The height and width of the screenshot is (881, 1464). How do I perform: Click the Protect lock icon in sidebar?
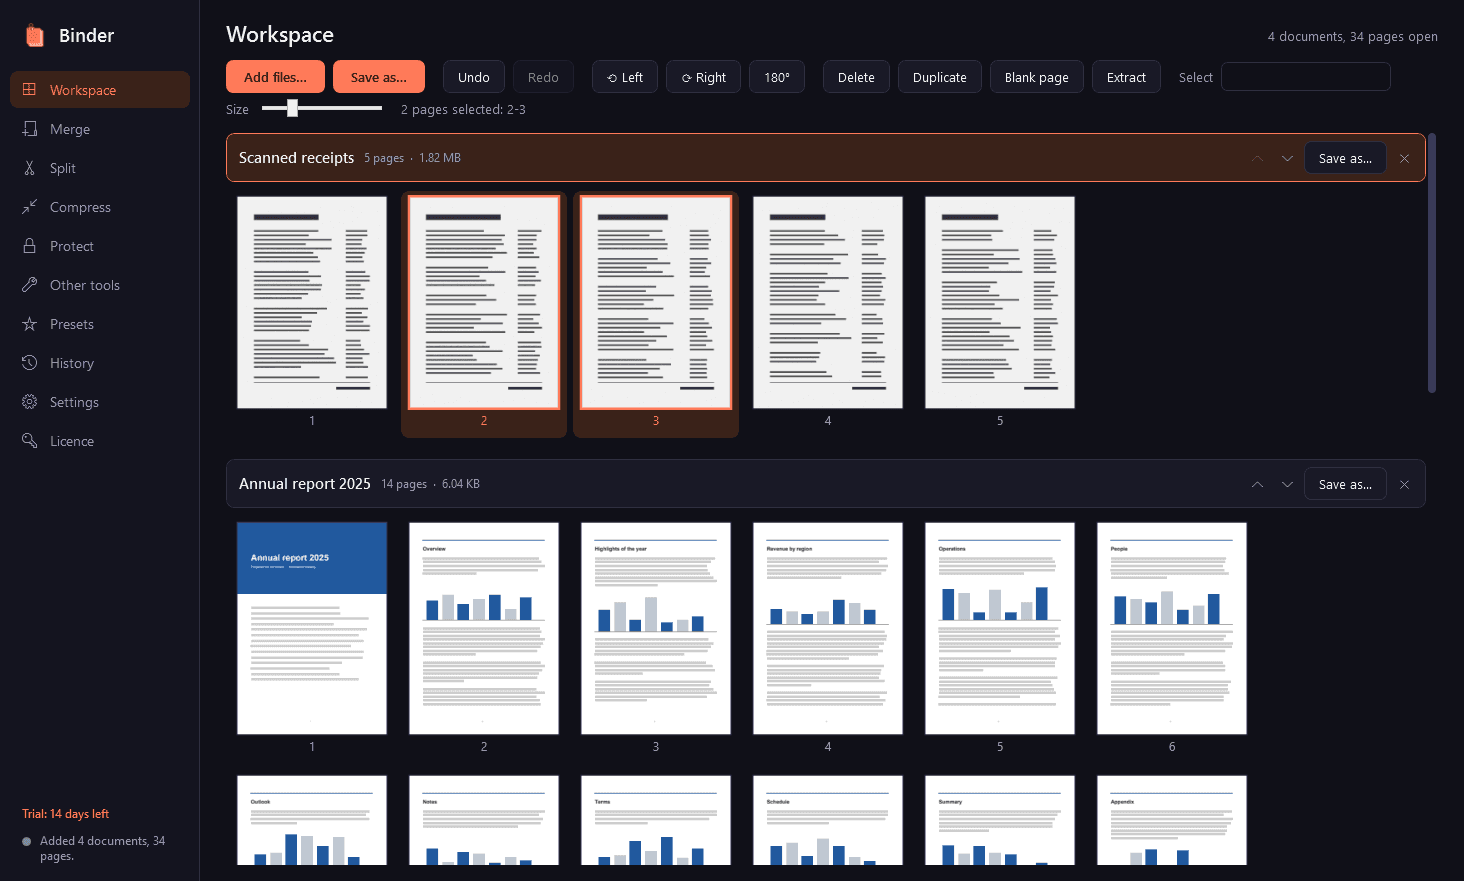tap(30, 246)
